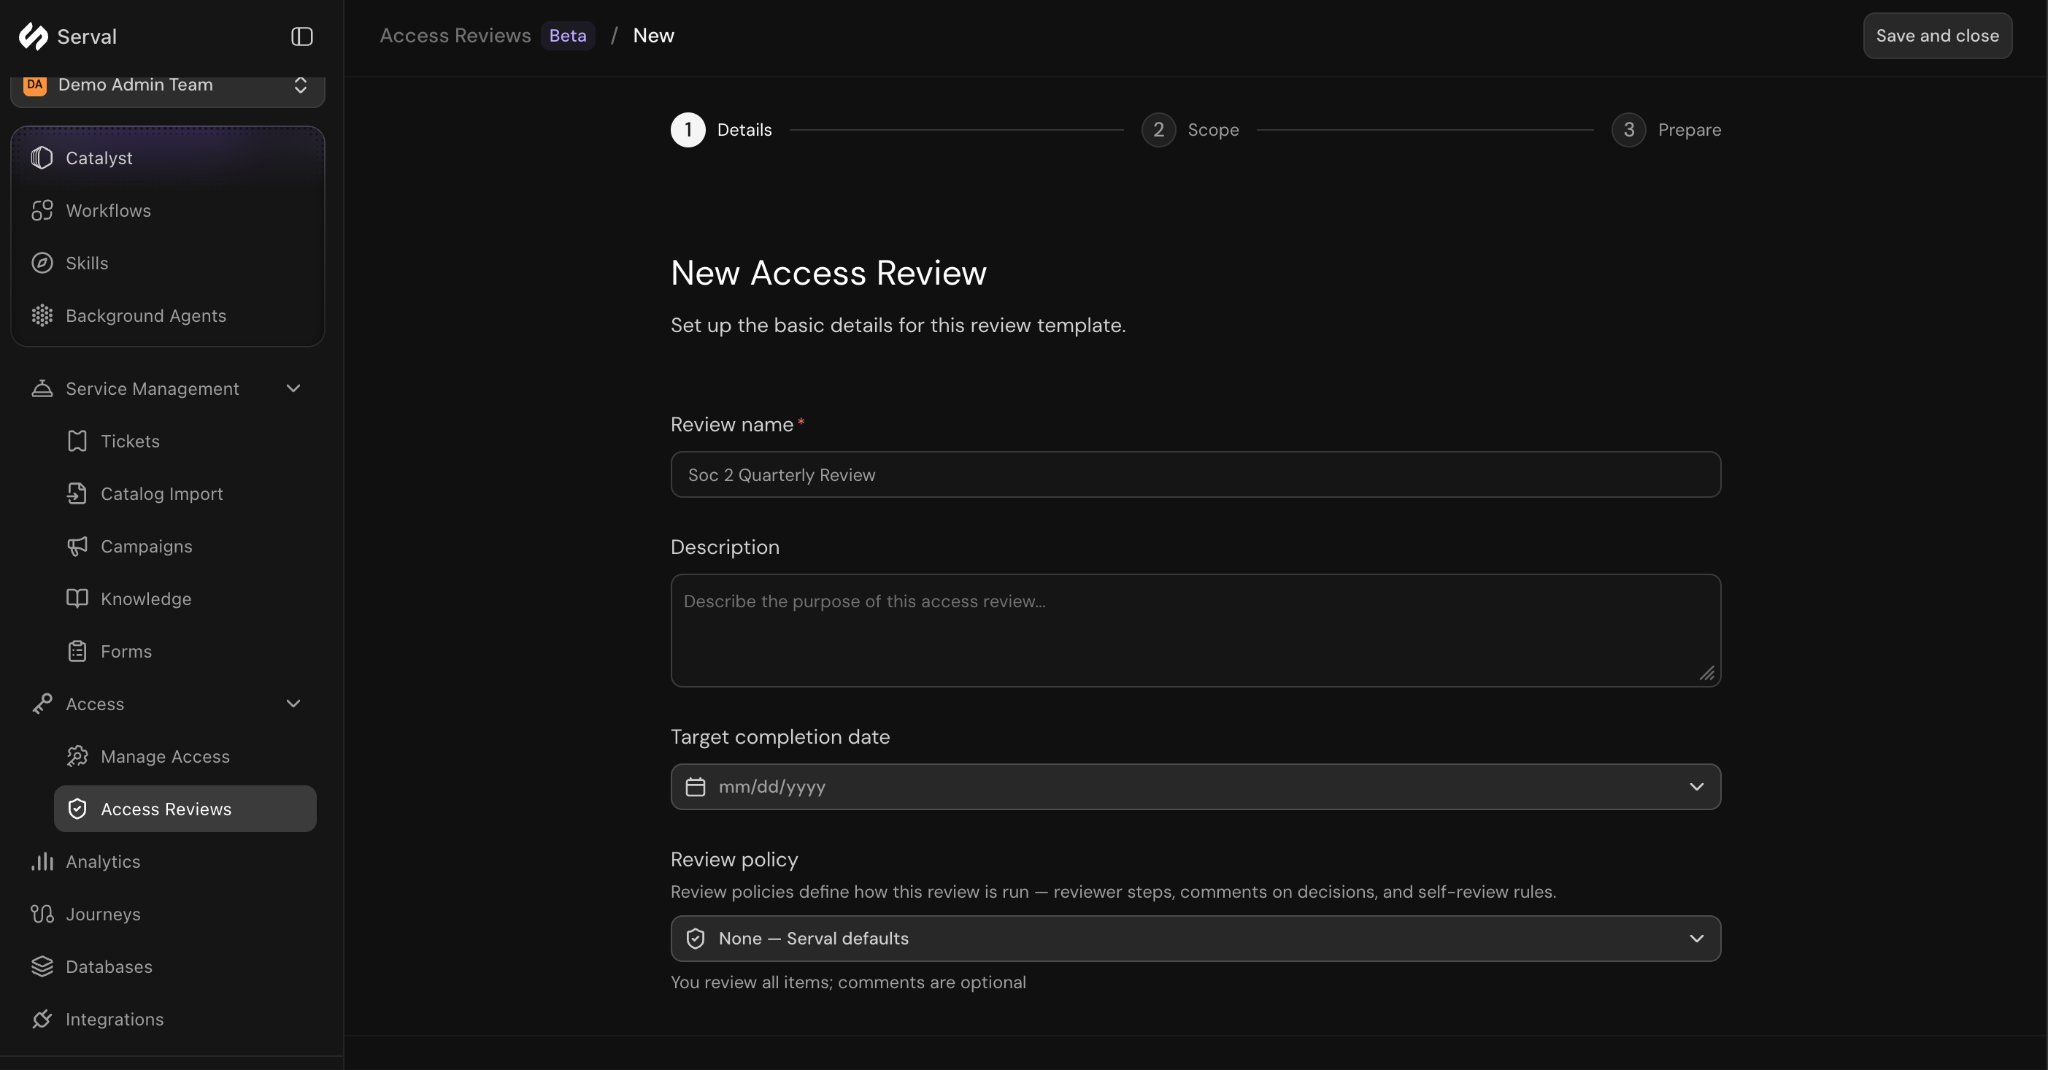The image size is (2048, 1070).
Task: Click the Databases layers icon
Action: pyautogui.click(x=42, y=966)
